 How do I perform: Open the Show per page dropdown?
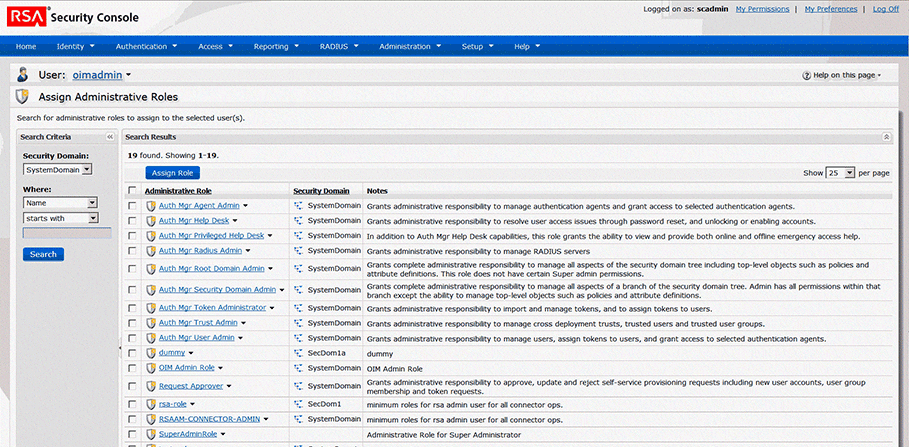click(x=841, y=173)
